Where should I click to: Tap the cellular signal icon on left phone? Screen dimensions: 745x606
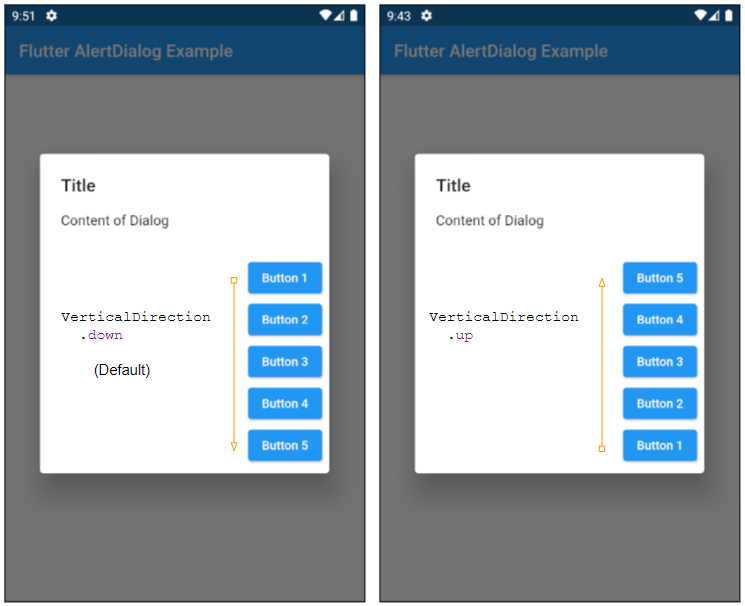[x=339, y=16]
